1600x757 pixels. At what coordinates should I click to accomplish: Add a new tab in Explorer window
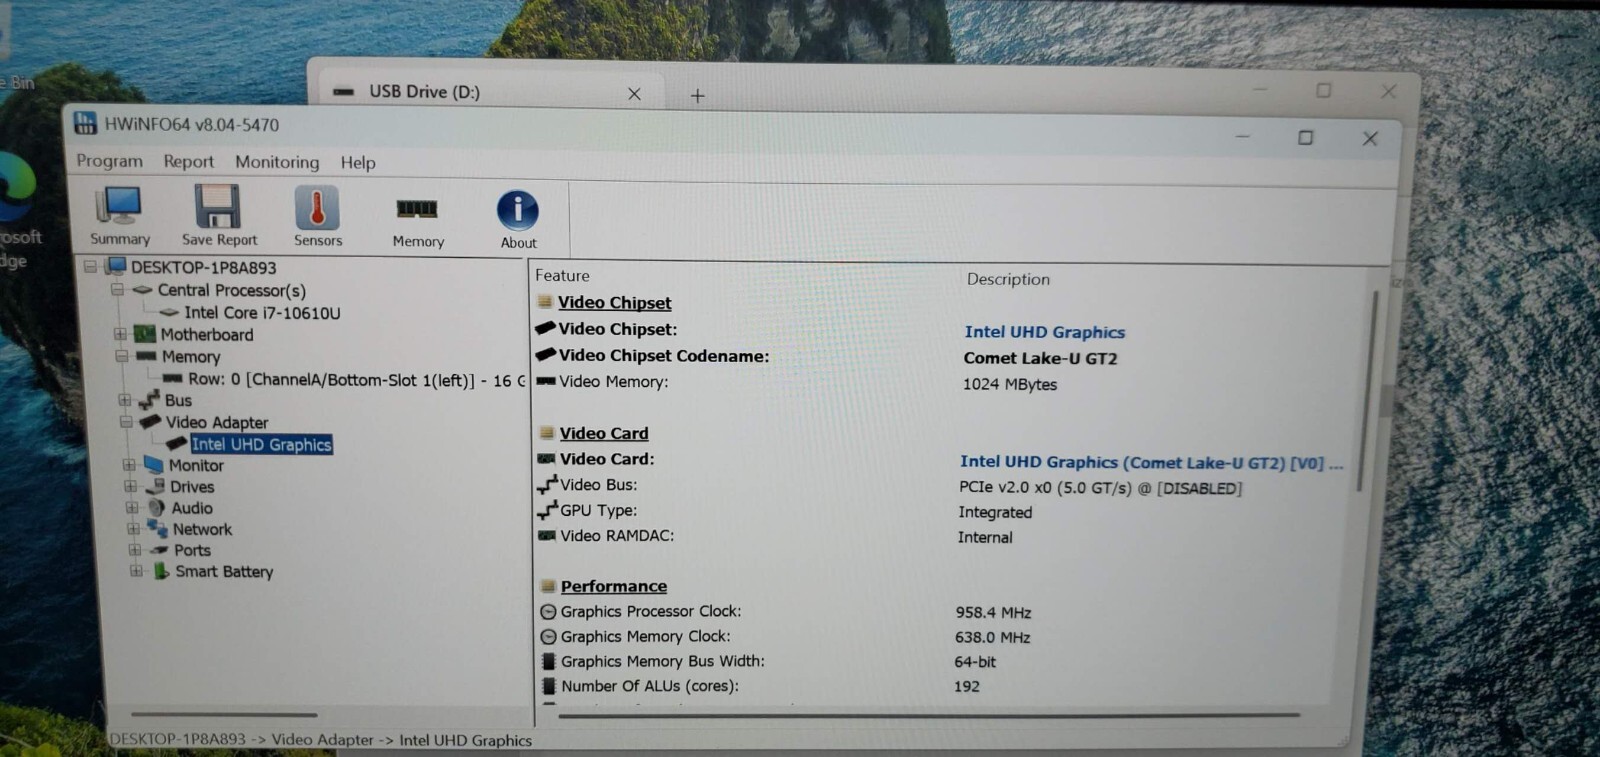(698, 96)
